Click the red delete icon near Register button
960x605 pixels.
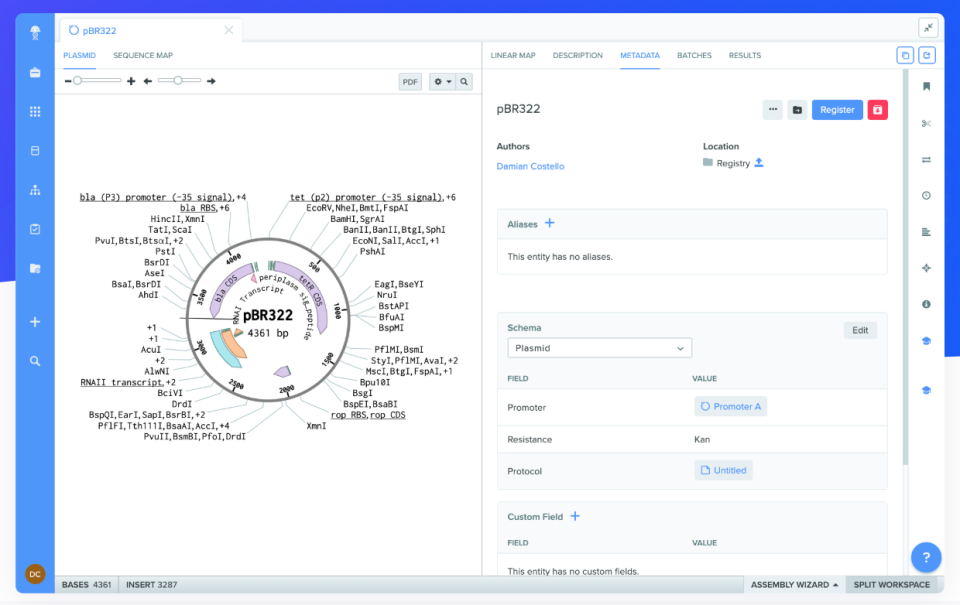tap(877, 110)
